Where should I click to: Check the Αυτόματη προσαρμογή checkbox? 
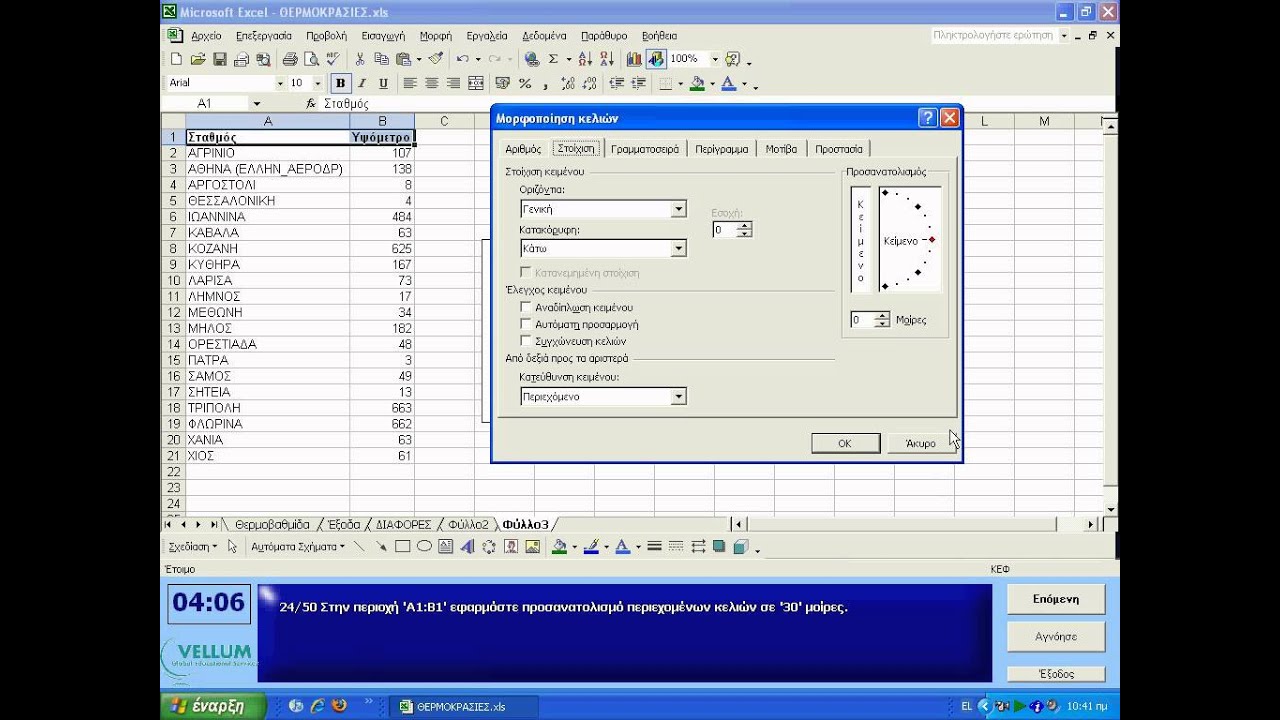527,325
